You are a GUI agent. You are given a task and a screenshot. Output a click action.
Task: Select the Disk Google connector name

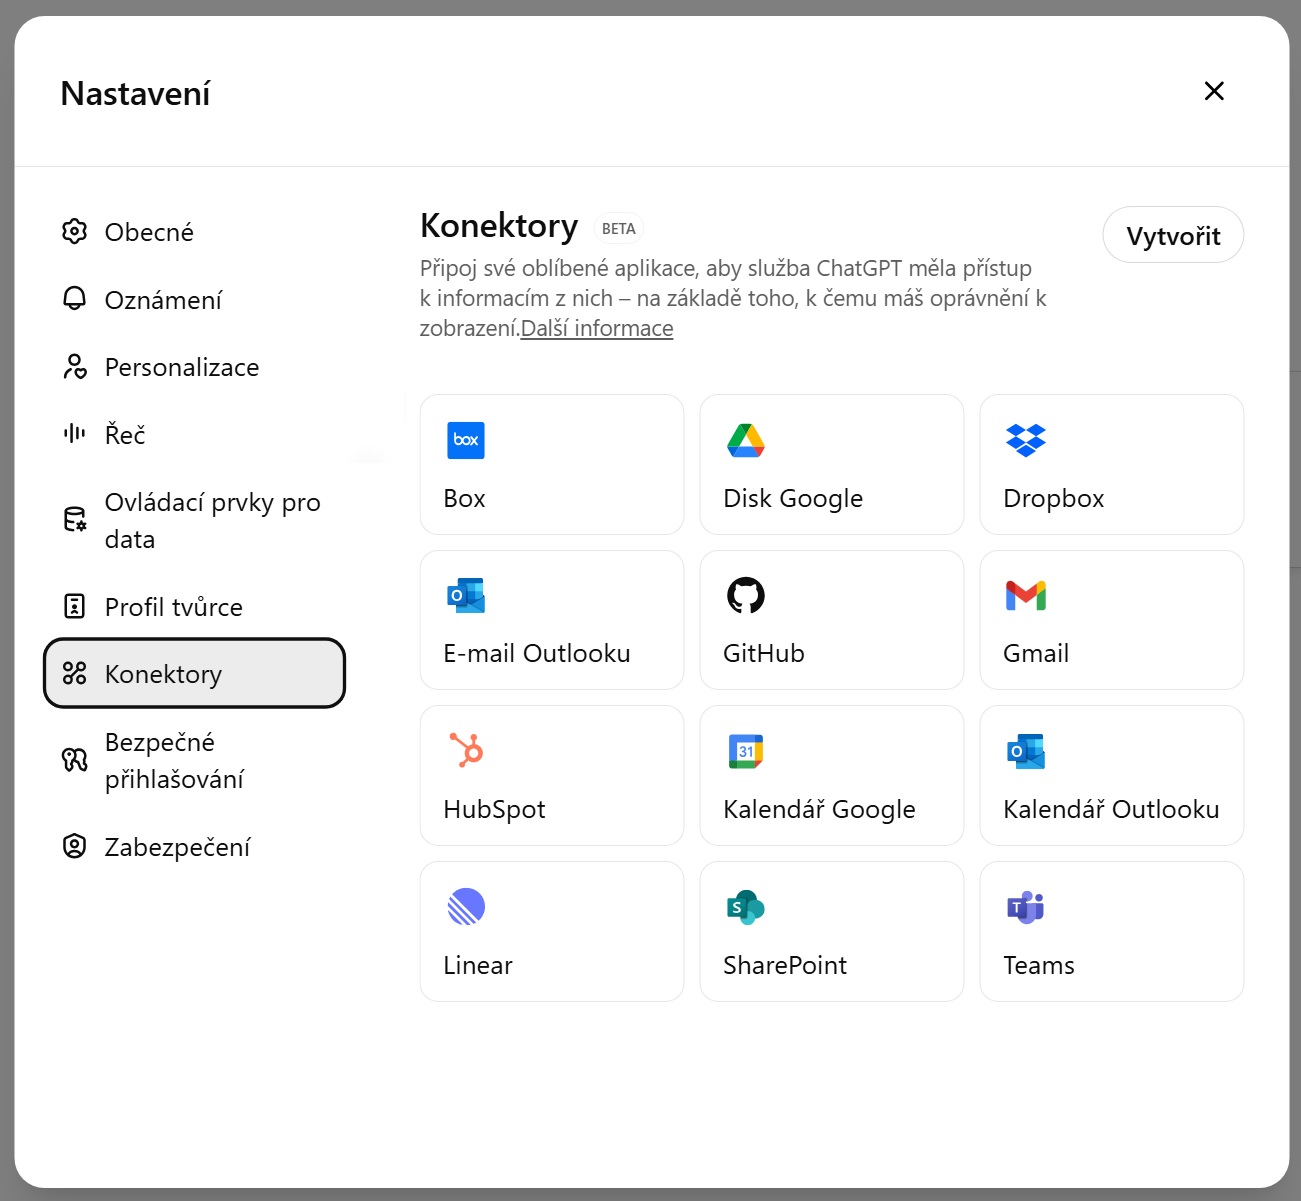(793, 498)
